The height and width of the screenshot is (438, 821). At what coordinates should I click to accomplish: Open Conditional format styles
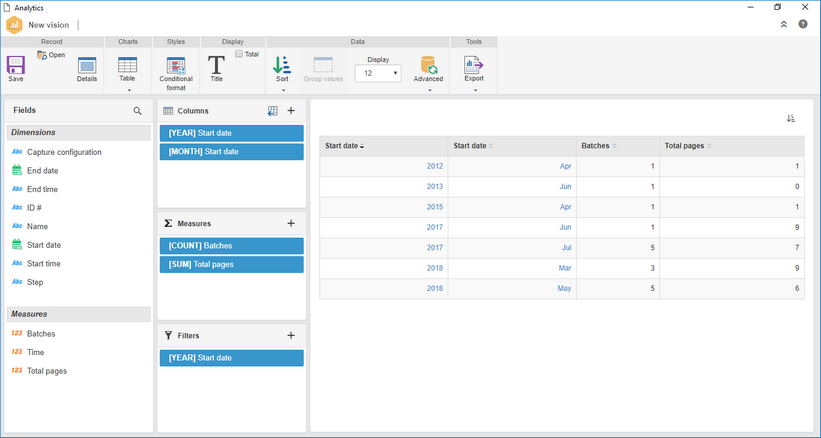pos(176,65)
